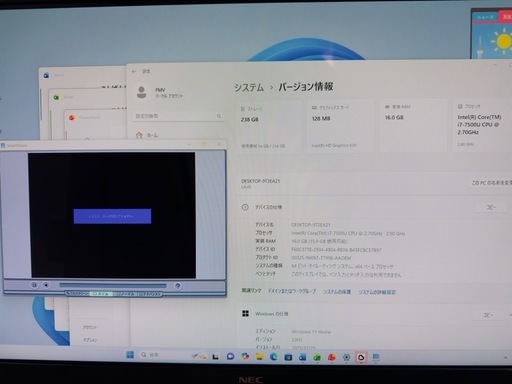Open the プロセッサ i7-7500U card
This screenshot has height=384, width=512.
[482, 126]
